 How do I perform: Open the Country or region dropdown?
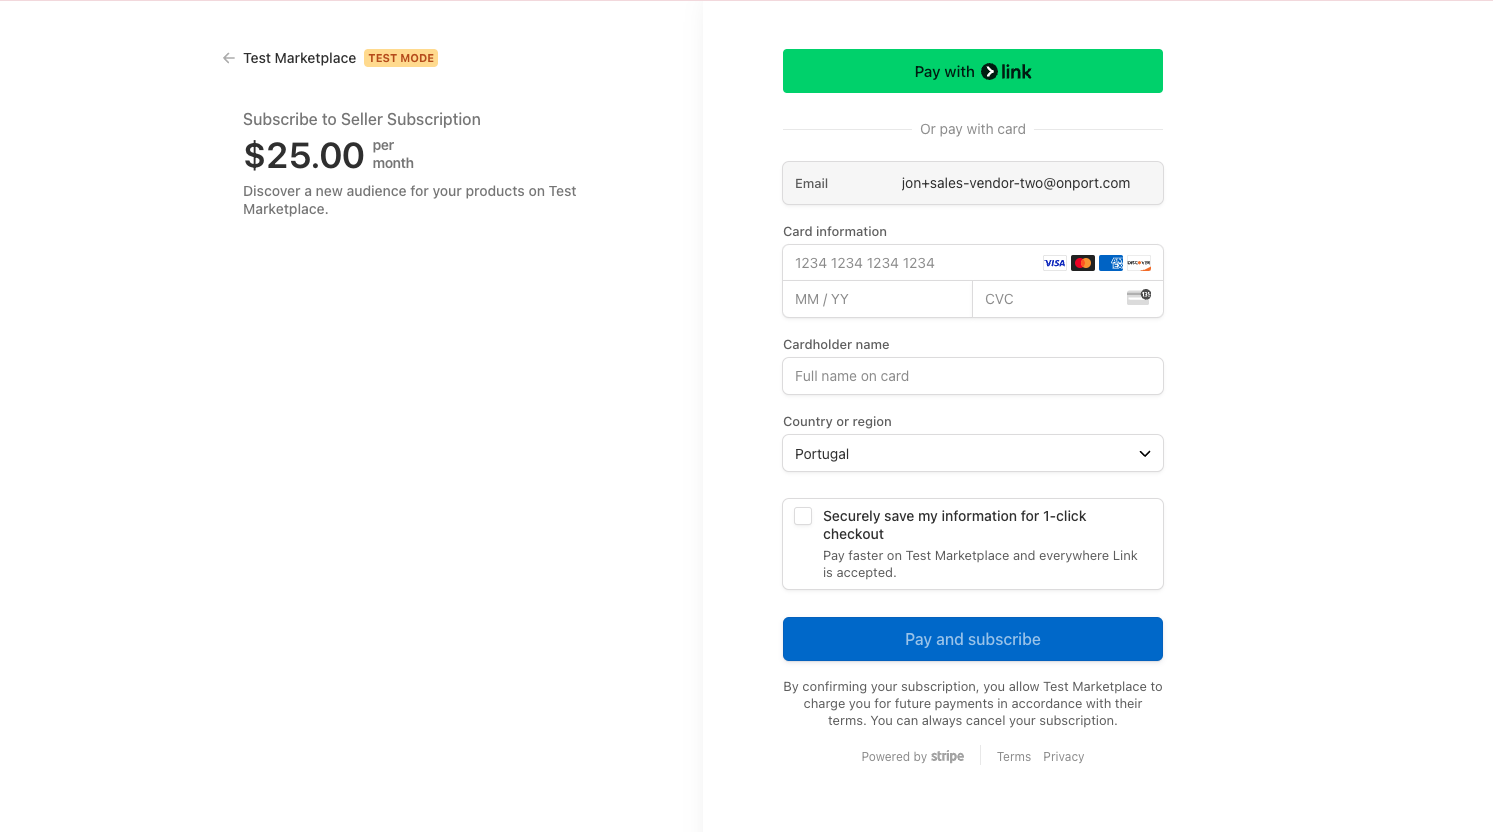[973, 453]
